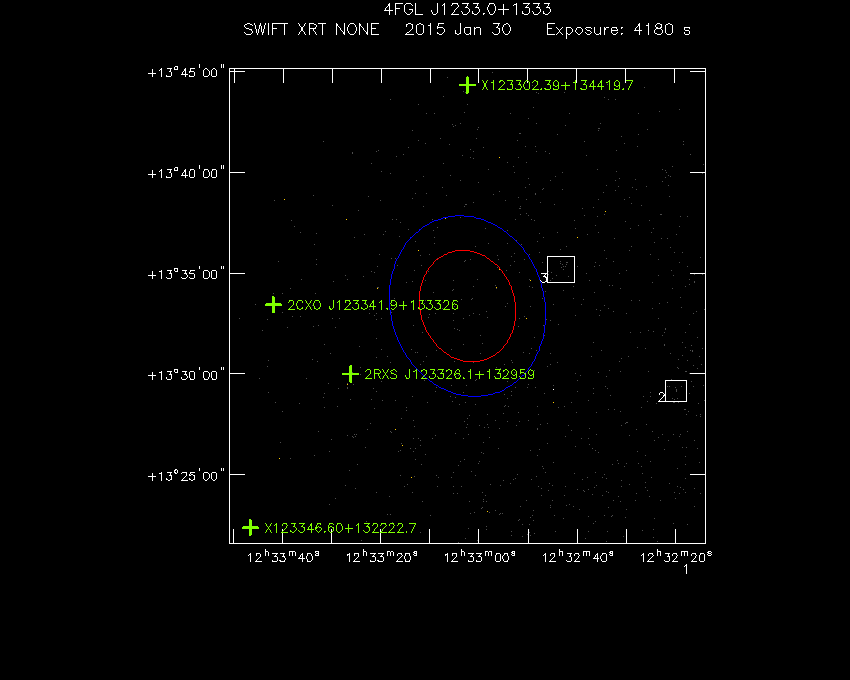
Task: Click the green cross marker for 2RXS J123326.1+132959
Action: point(350,374)
